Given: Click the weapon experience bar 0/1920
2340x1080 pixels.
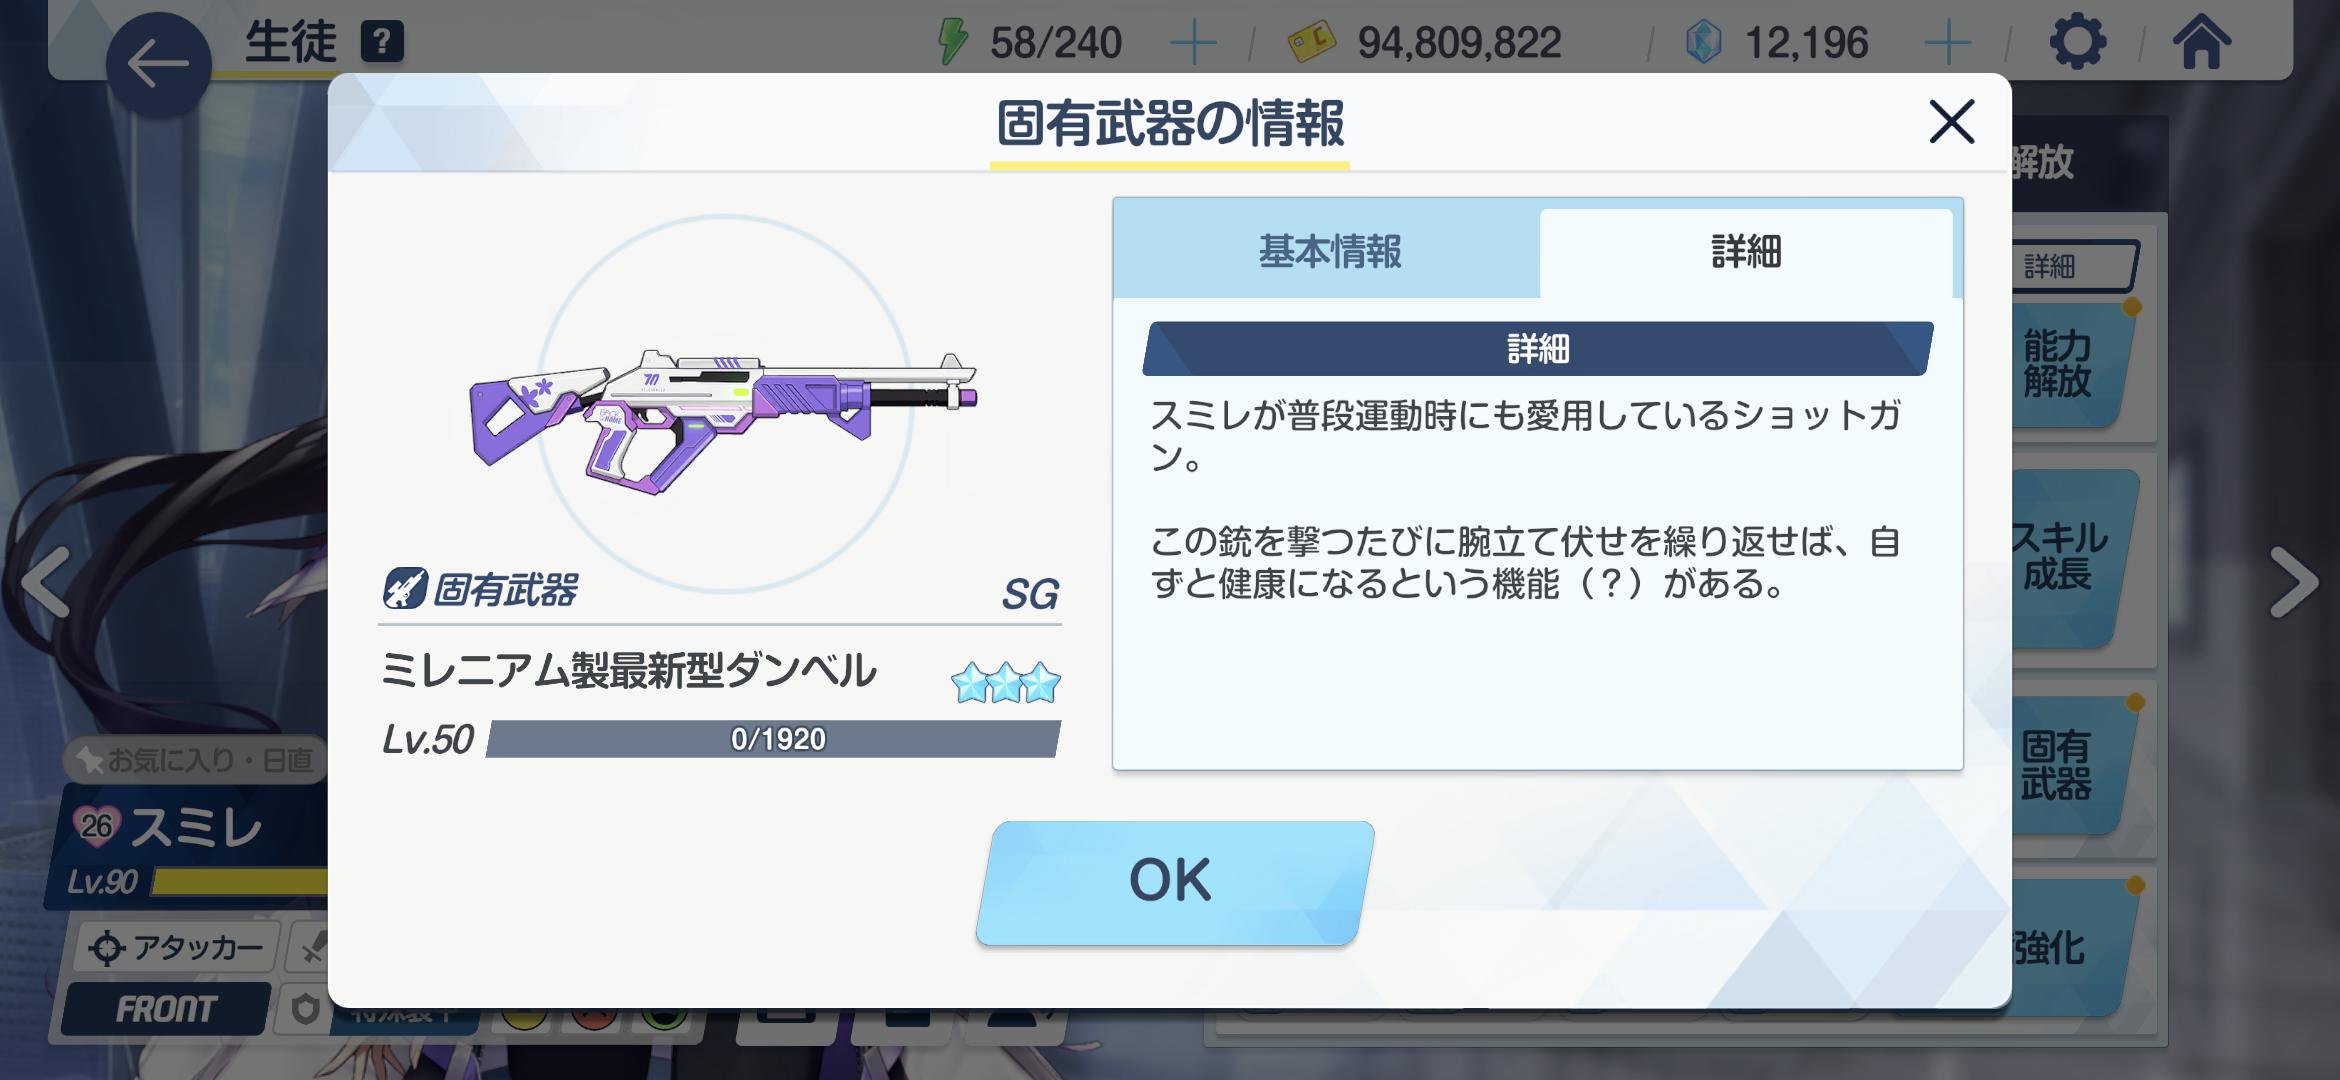Looking at the screenshot, I should click(773, 739).
